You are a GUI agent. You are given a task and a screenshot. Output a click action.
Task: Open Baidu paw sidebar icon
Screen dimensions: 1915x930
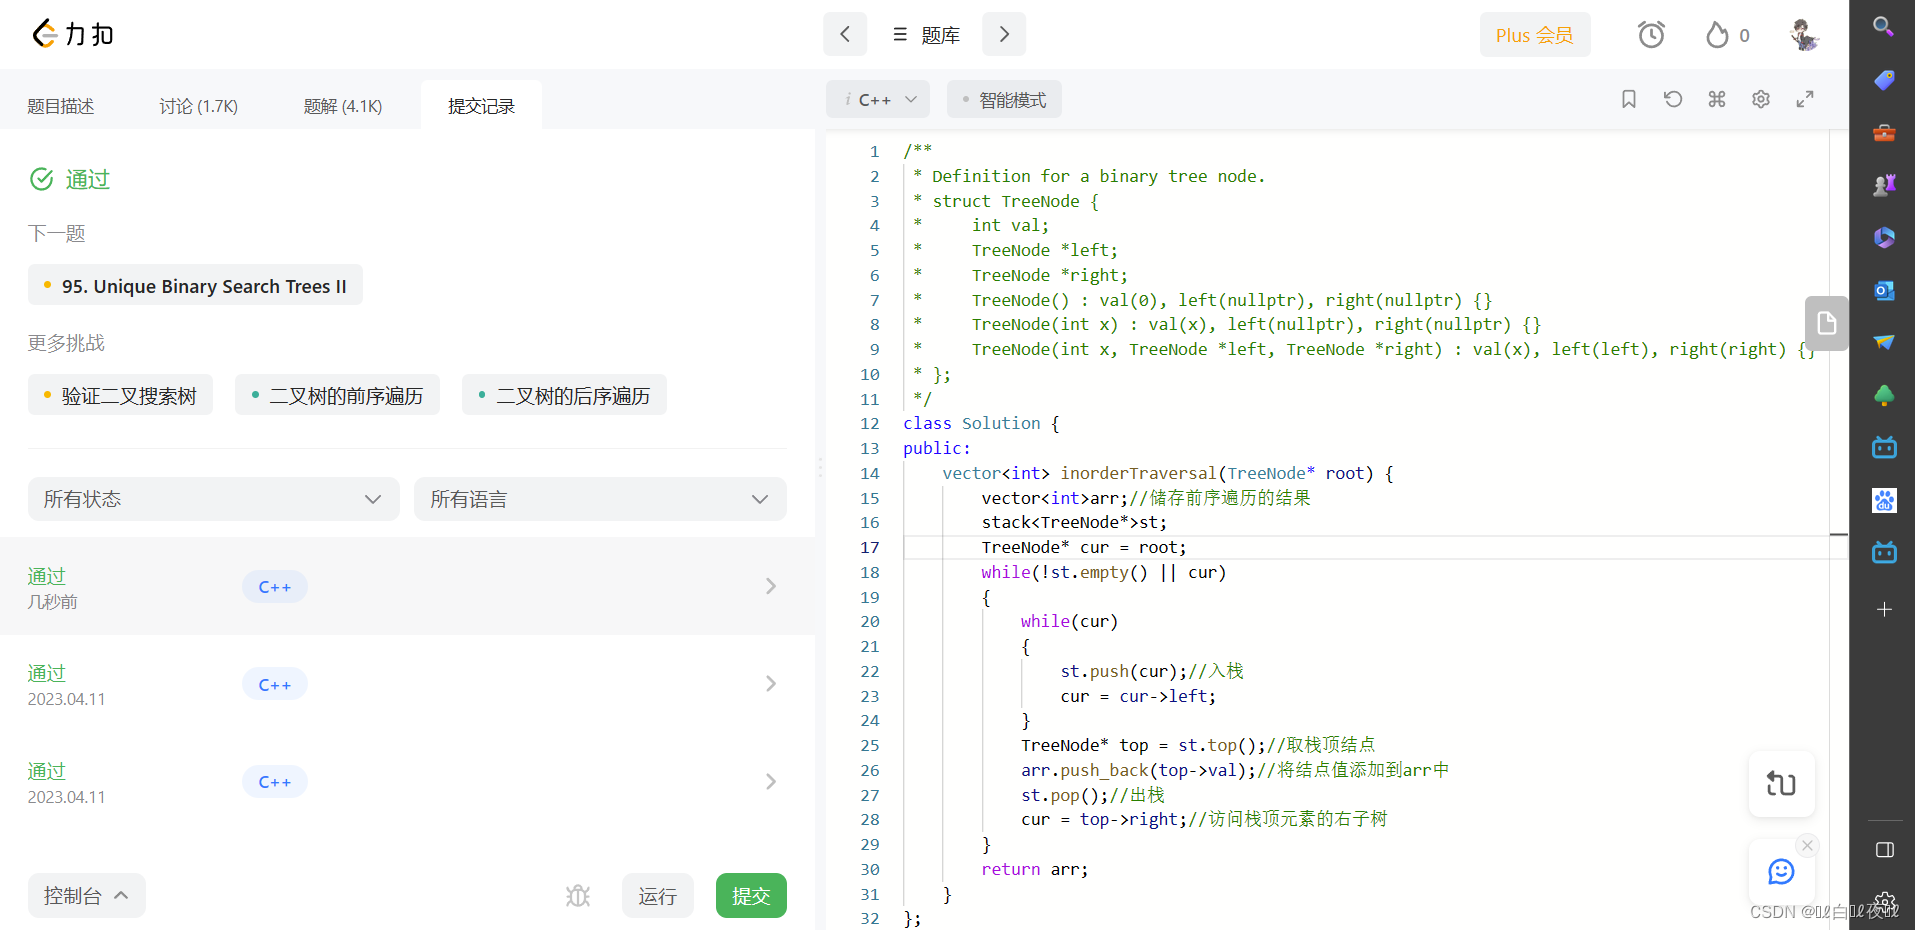pos(1884,500)
